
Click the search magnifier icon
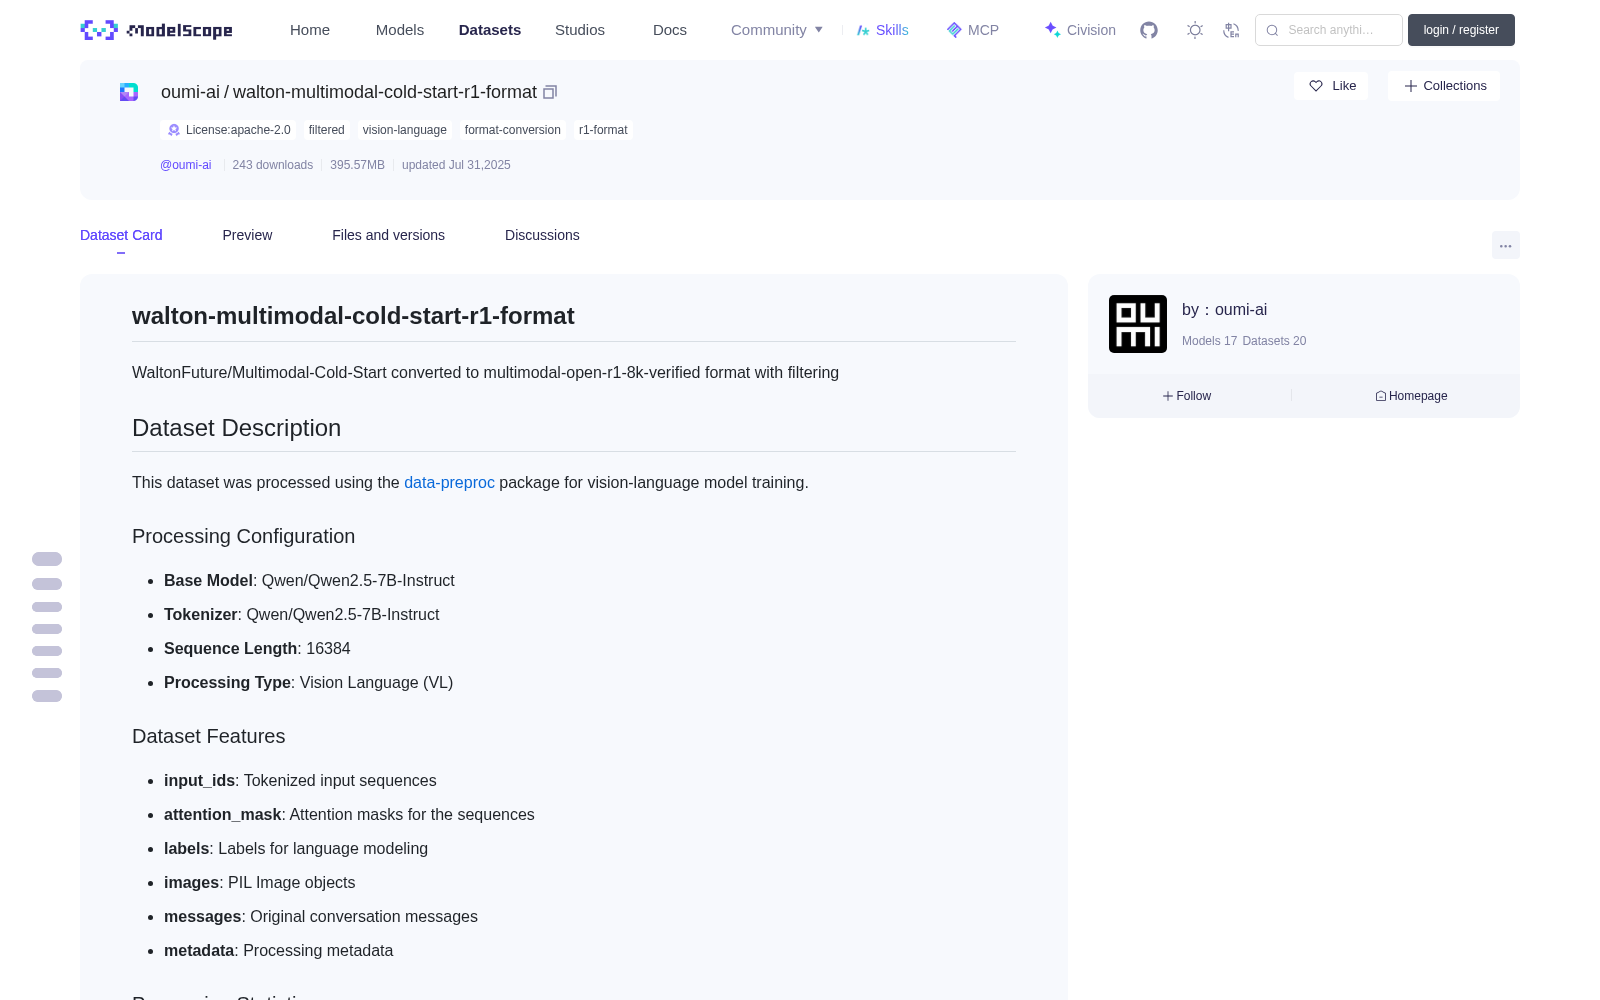(x=1272, y=30)
